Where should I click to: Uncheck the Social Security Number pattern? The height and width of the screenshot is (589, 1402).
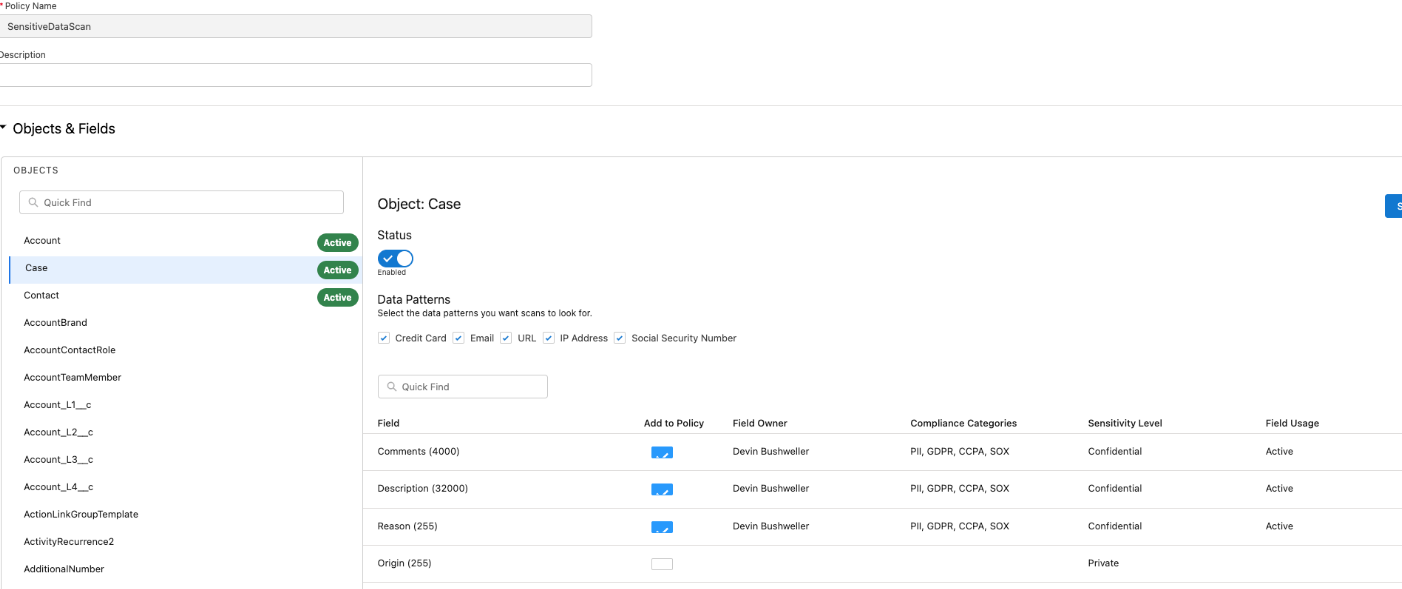pos(620,338)
